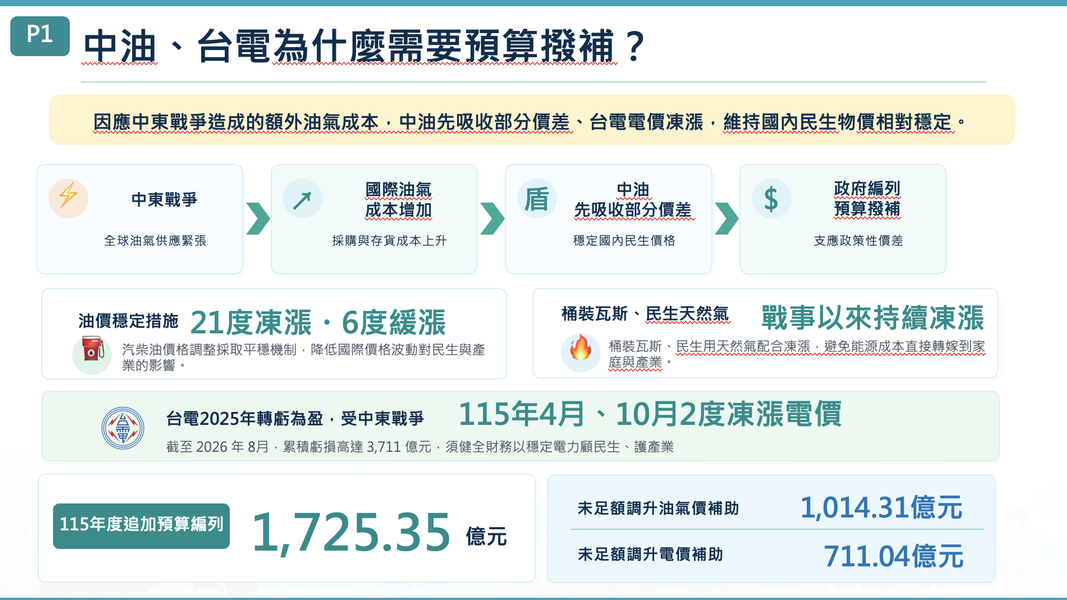Click the yellow summary banner starting 因應中東戰爭

[x=531, y=120]
